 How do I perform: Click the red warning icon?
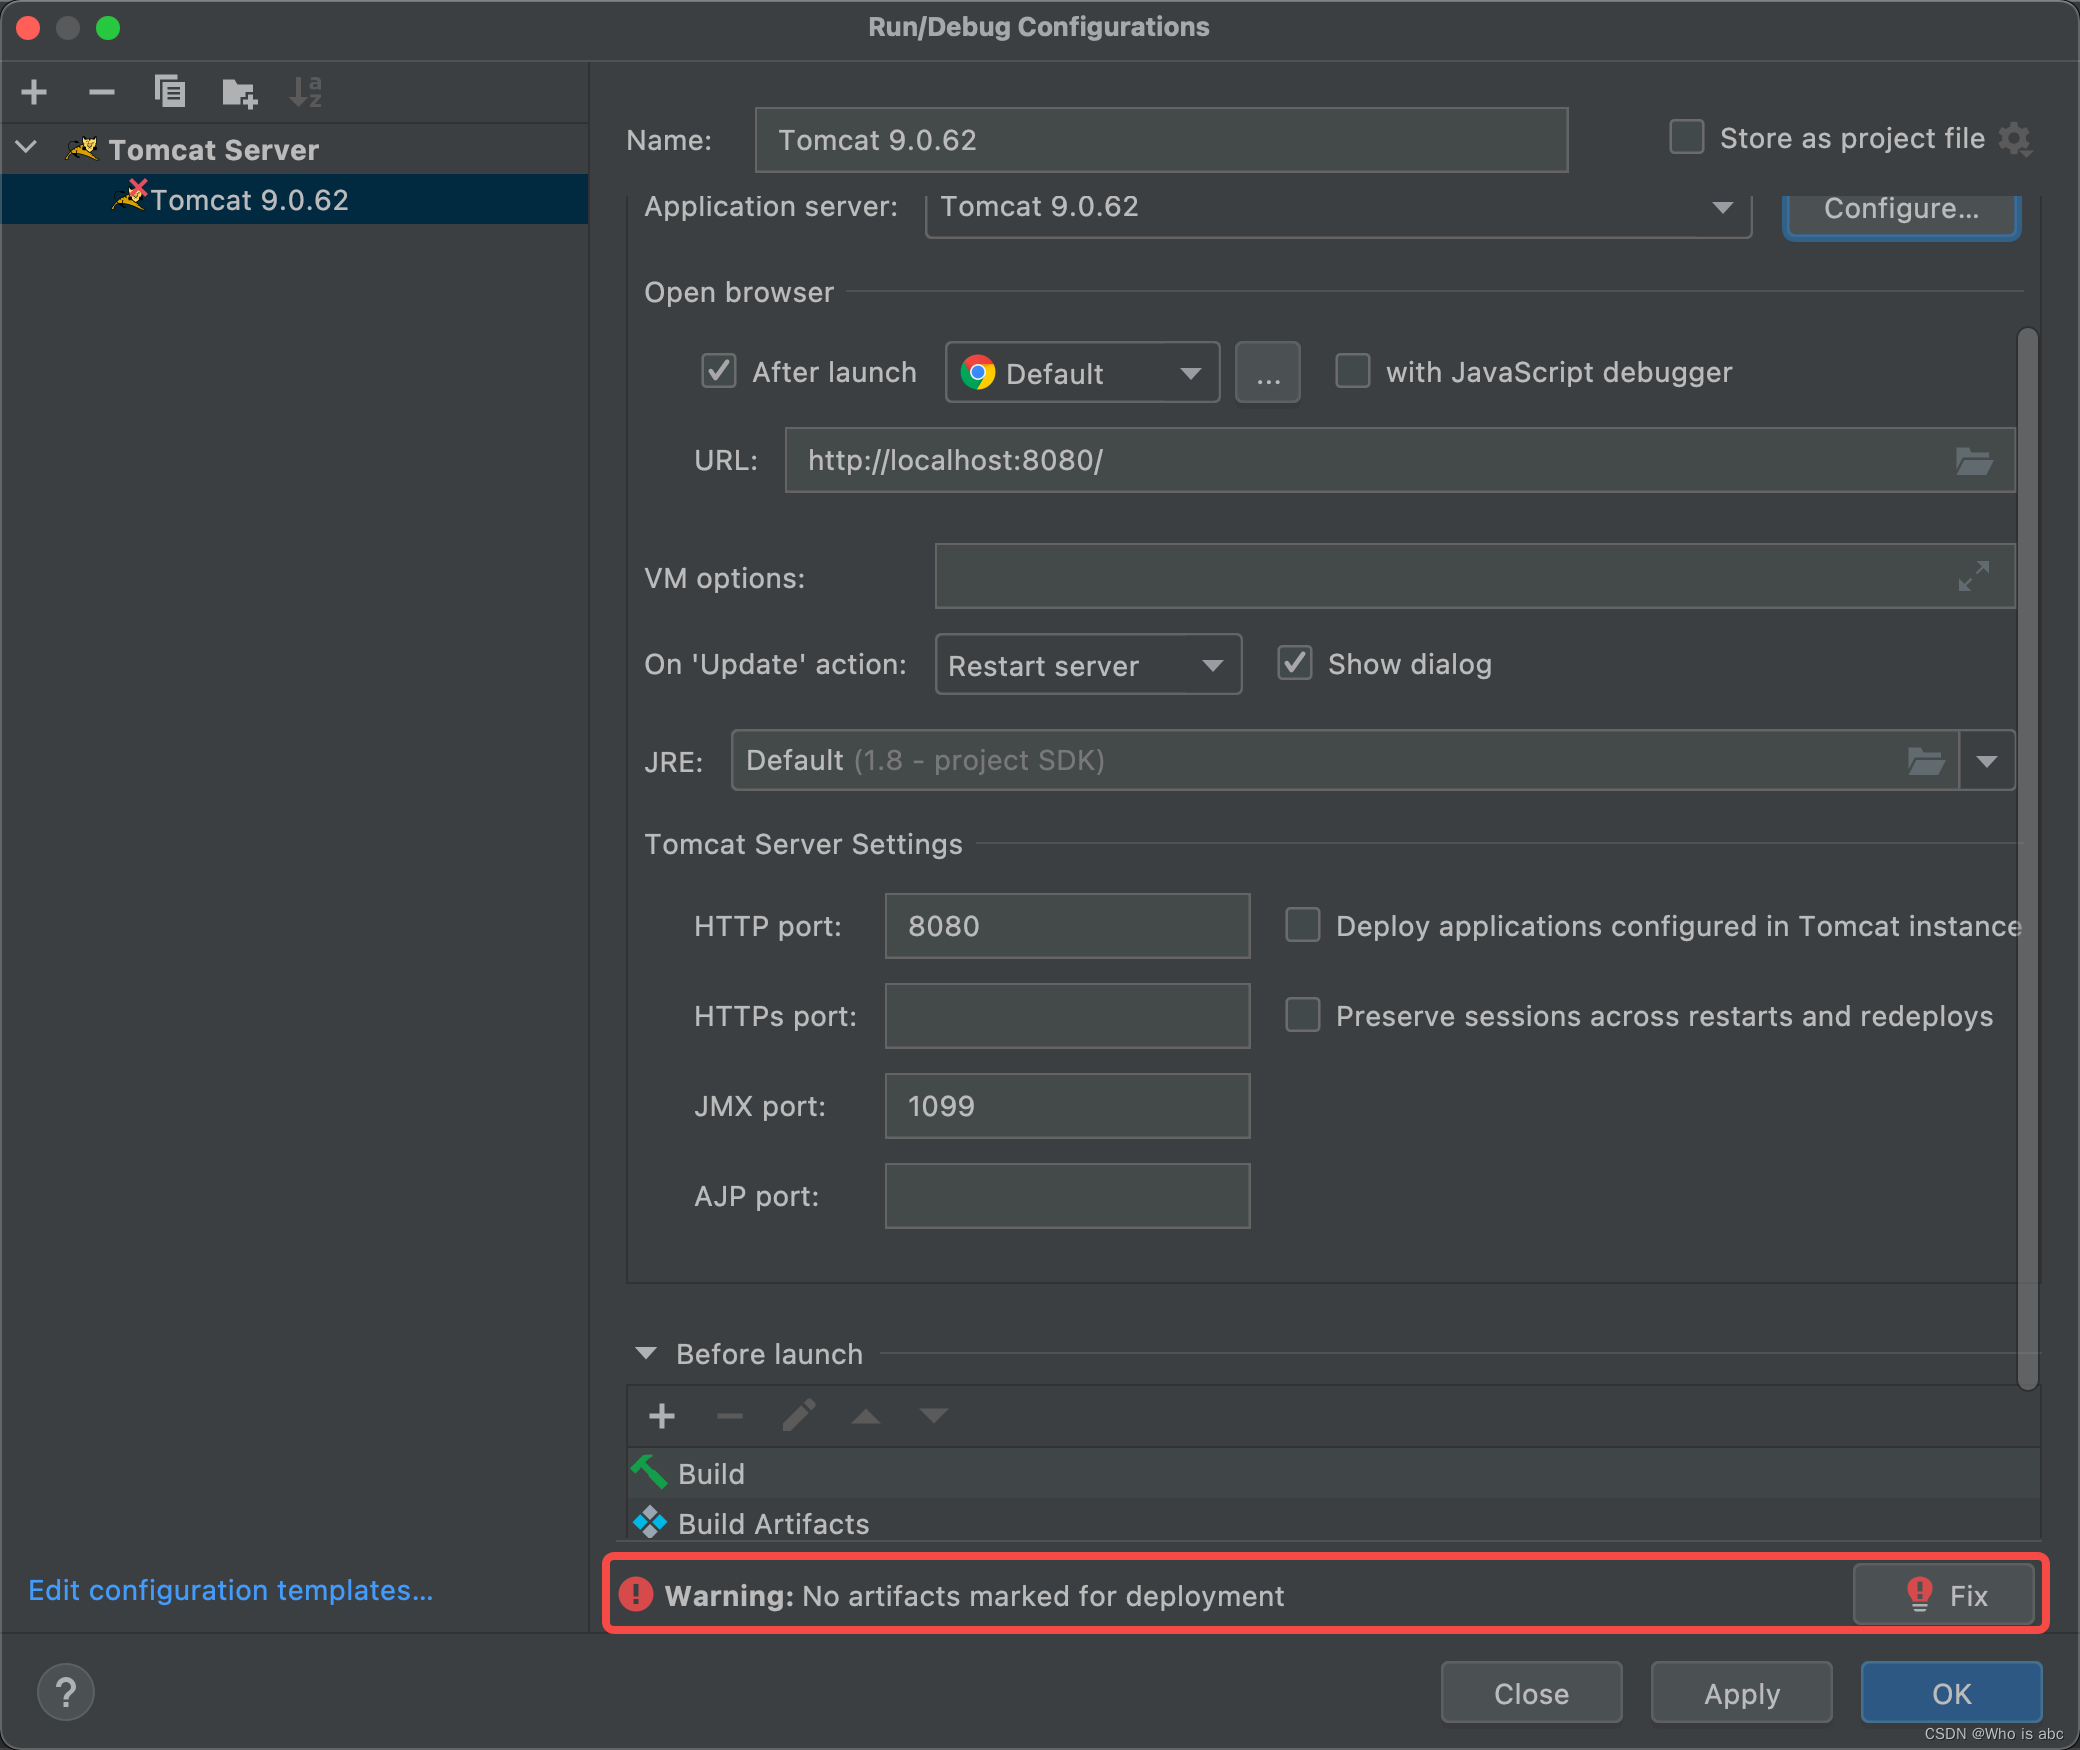(636, 1594)
